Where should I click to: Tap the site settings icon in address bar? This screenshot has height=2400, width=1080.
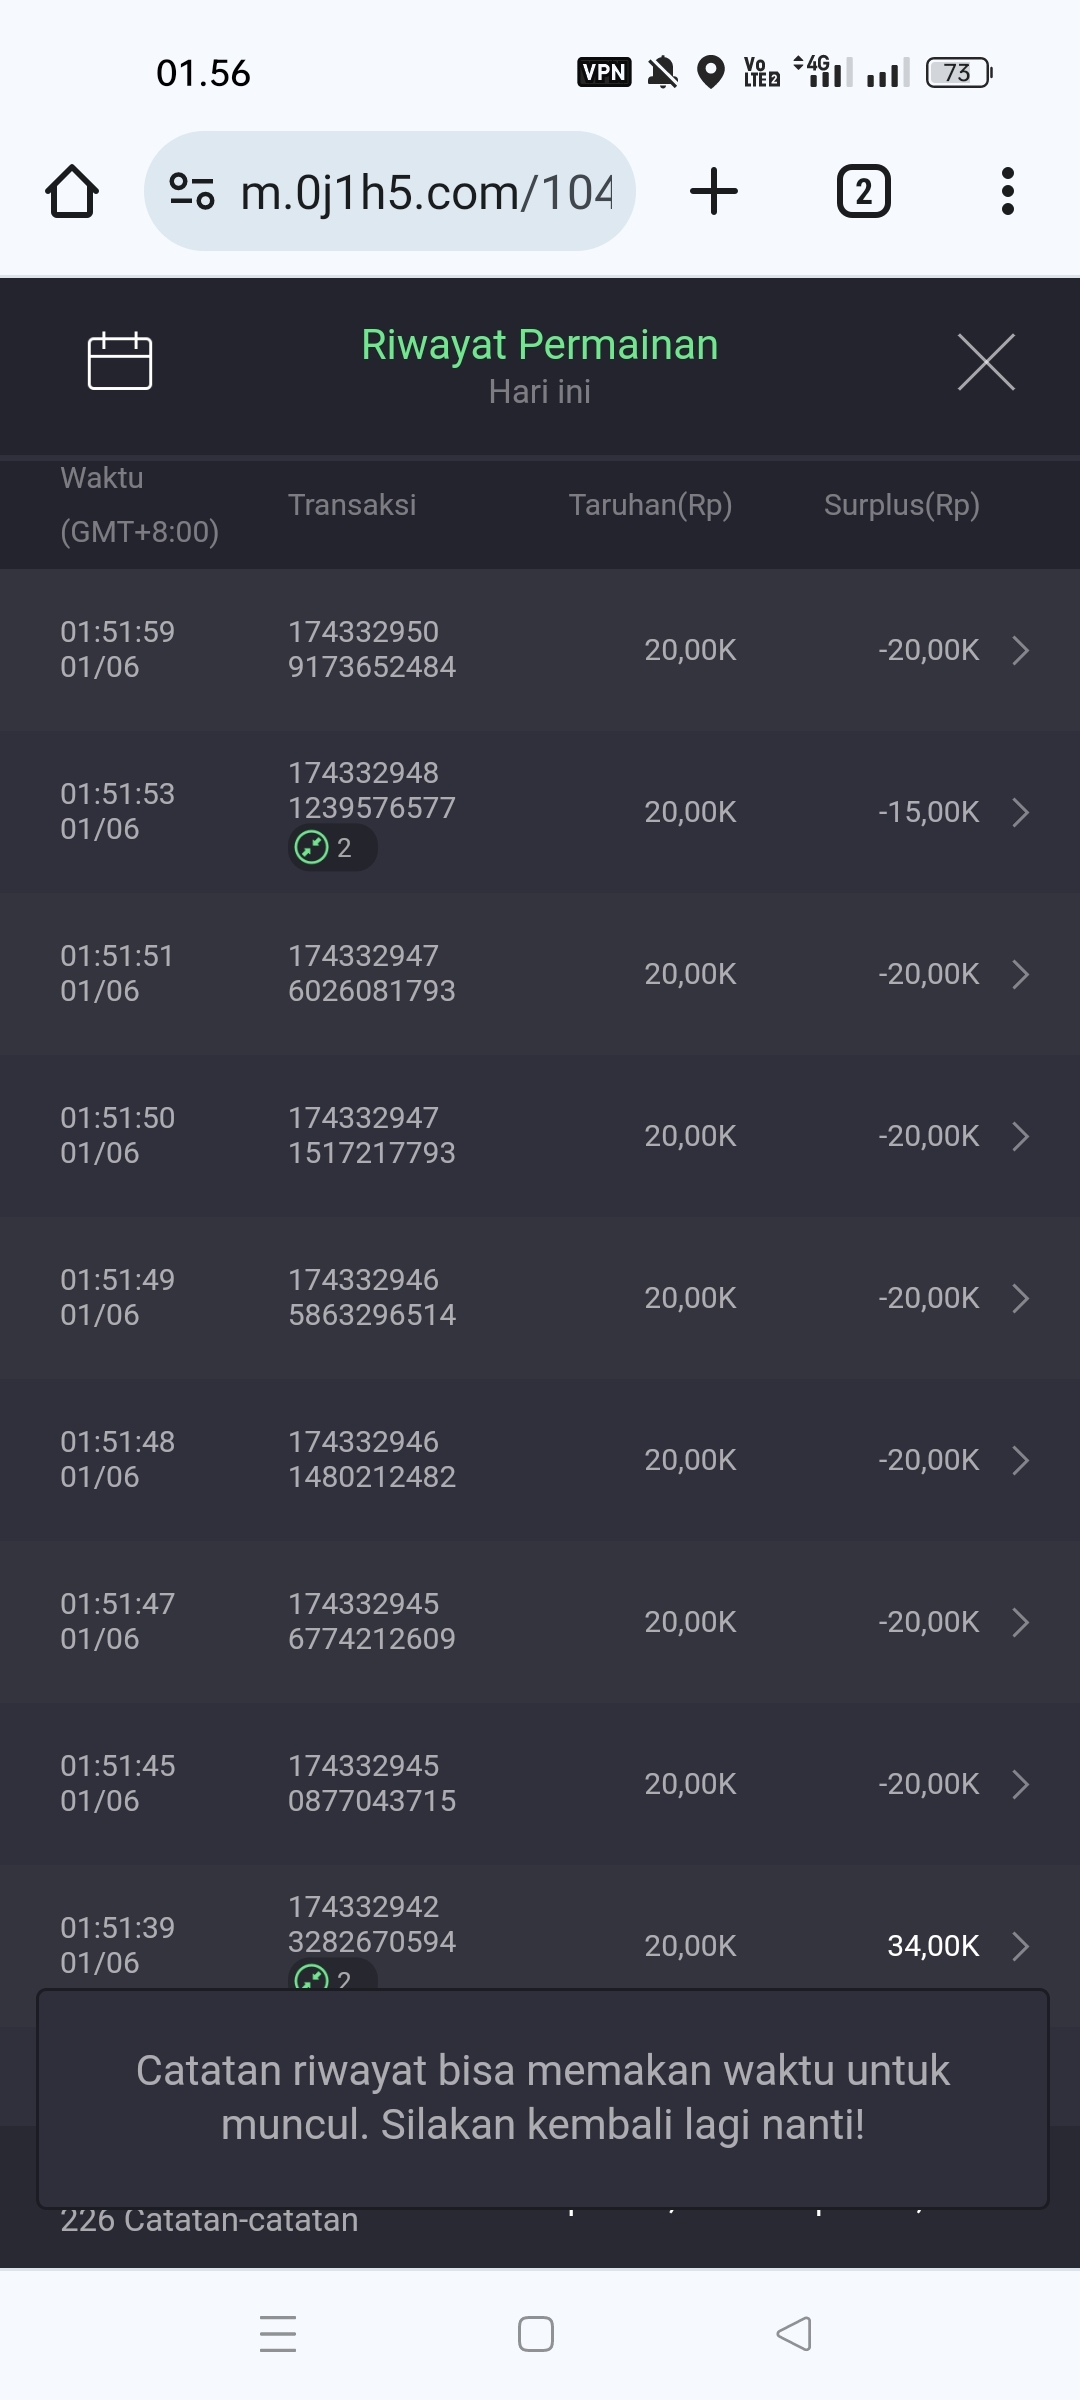[192, 191]
